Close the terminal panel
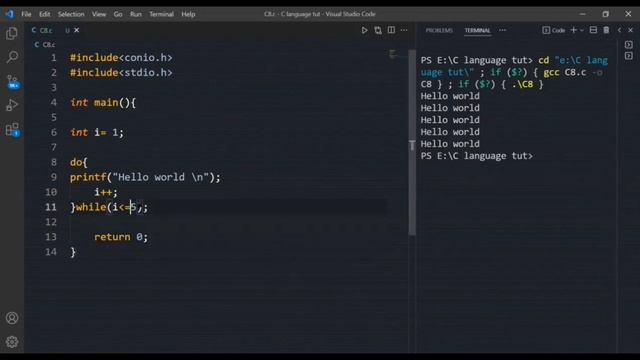Image resolution: width=640 pixels, height=360 pixels. 631,30
